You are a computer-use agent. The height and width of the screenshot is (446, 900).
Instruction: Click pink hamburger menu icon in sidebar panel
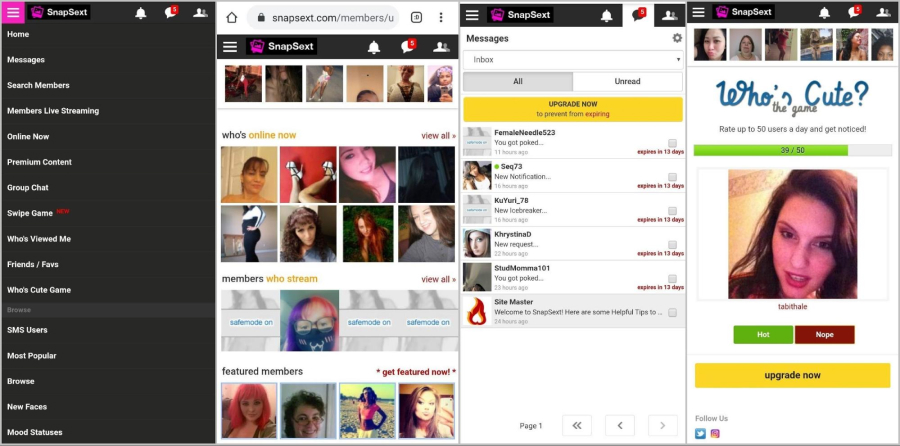pos(13,13)
